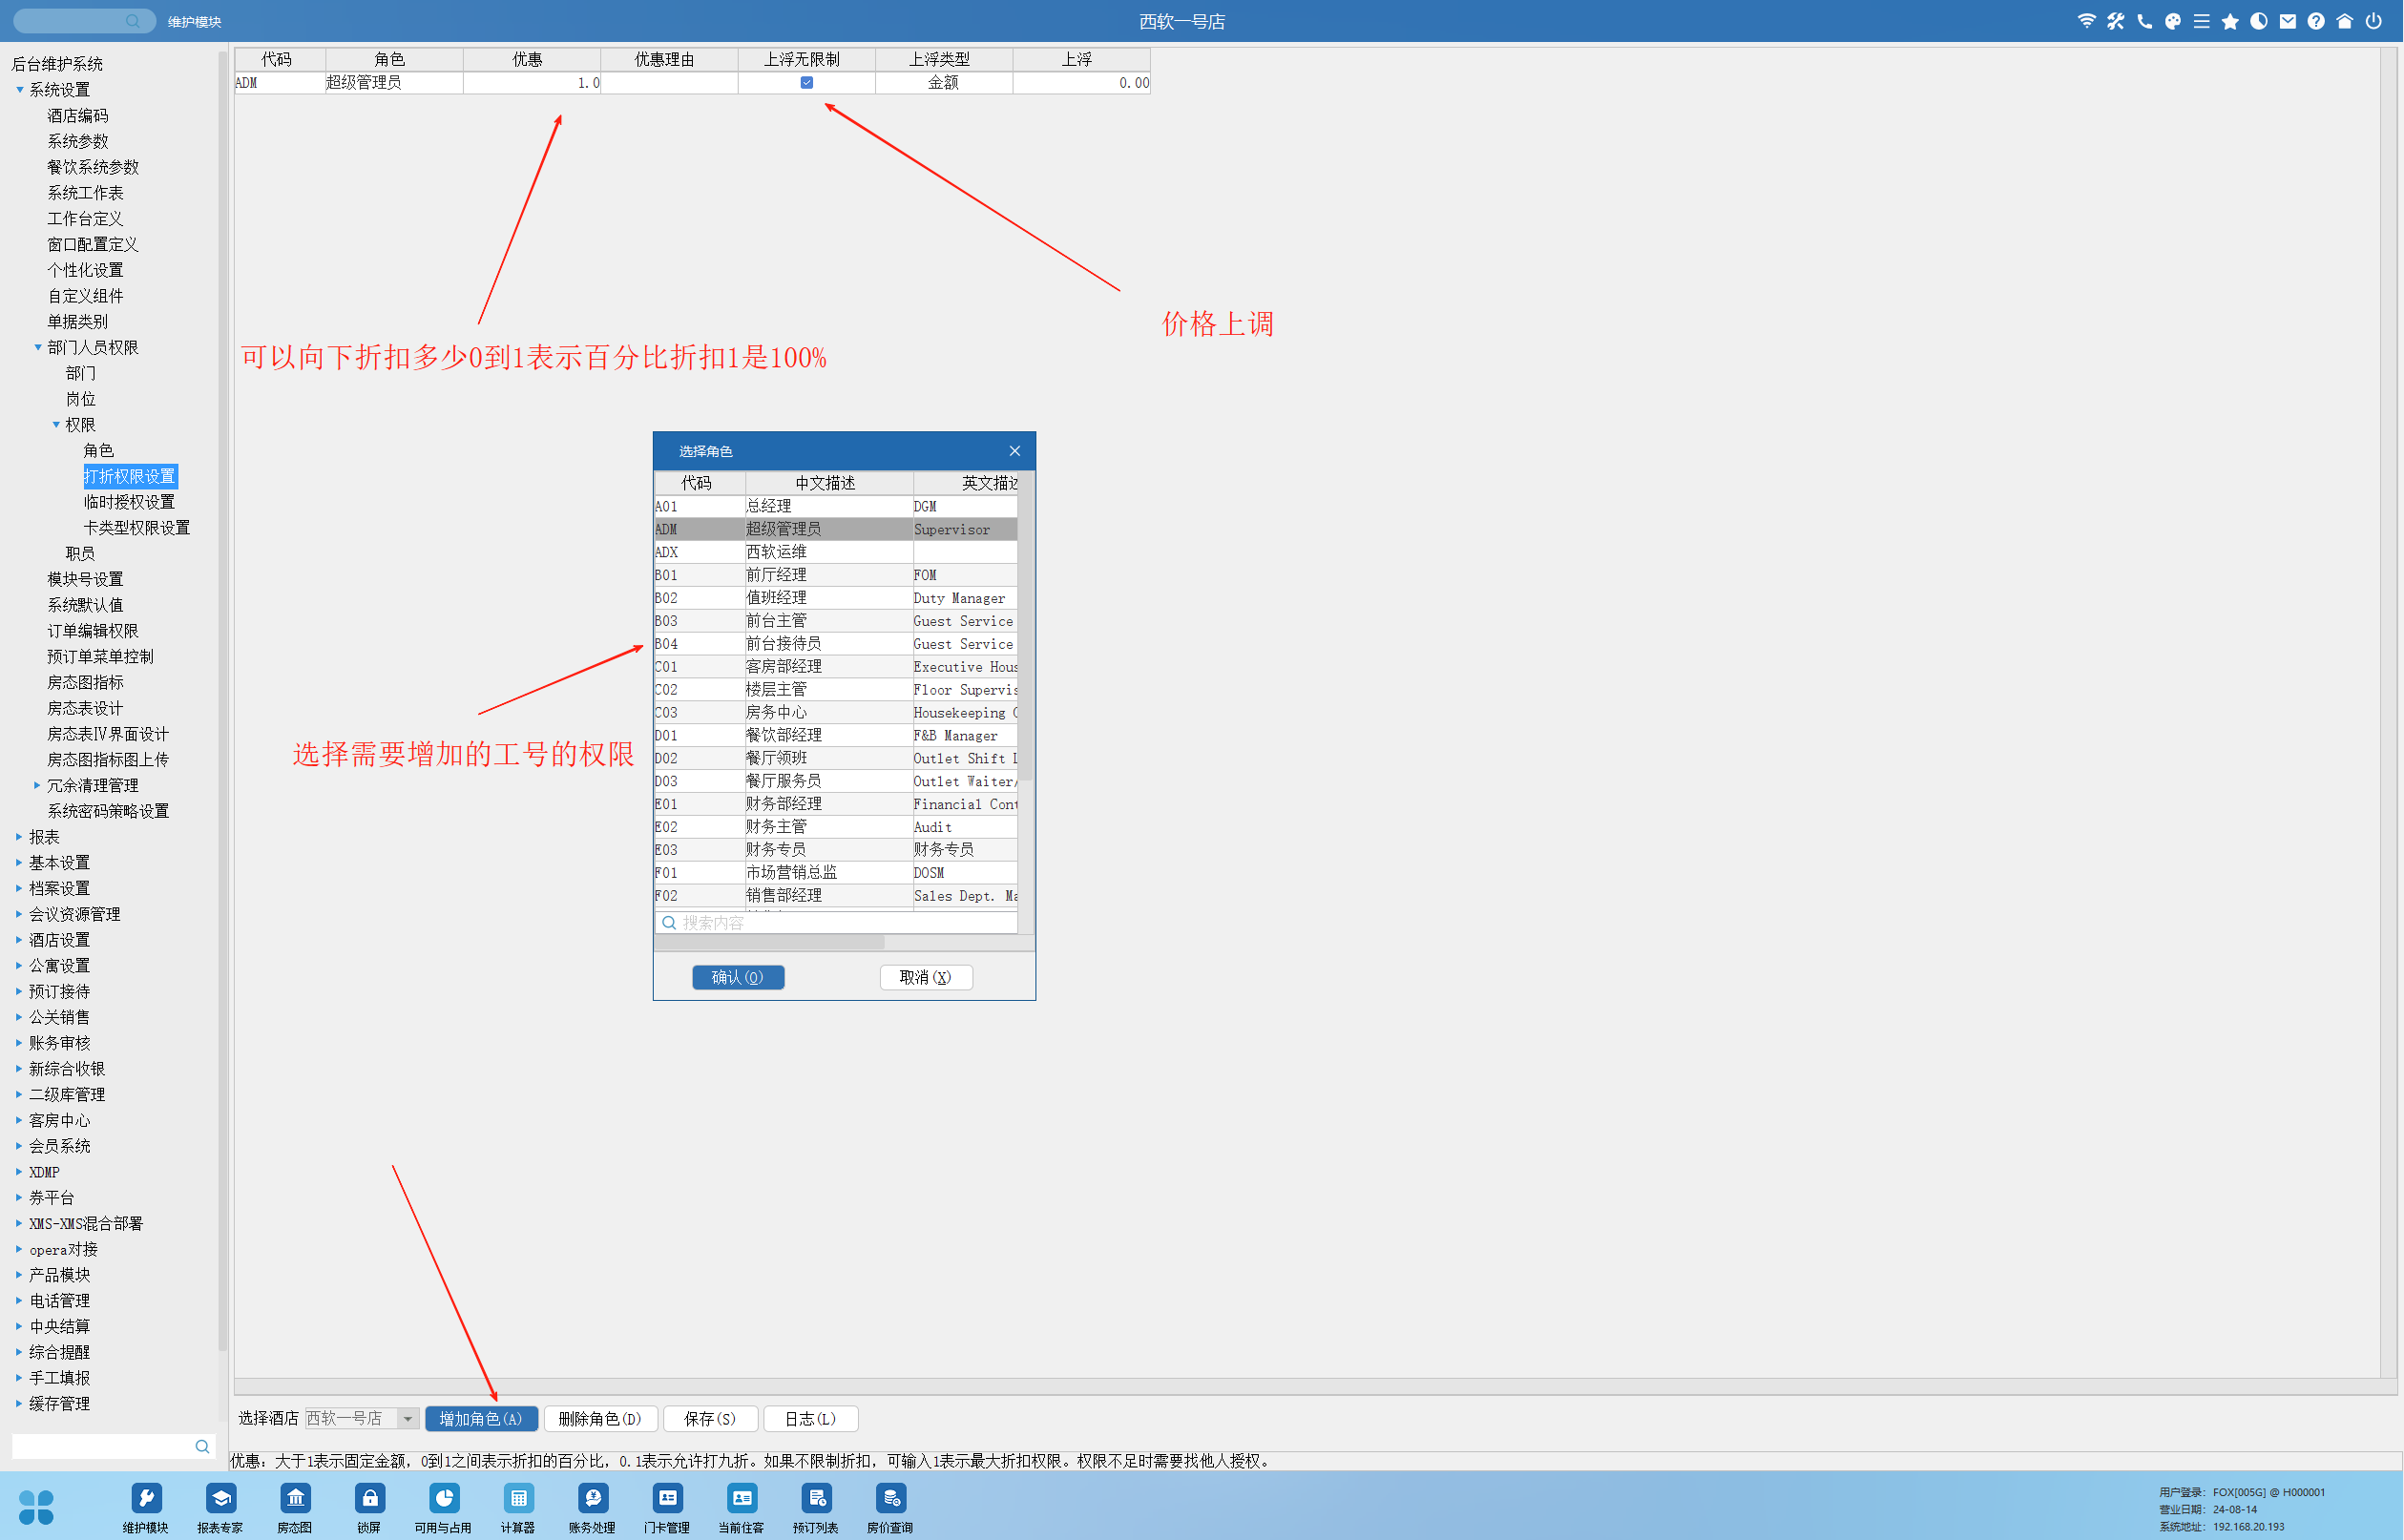Click the three-line menu icon in title bar
This screenshot has height=1540, width=2404.
[2202, 21]
